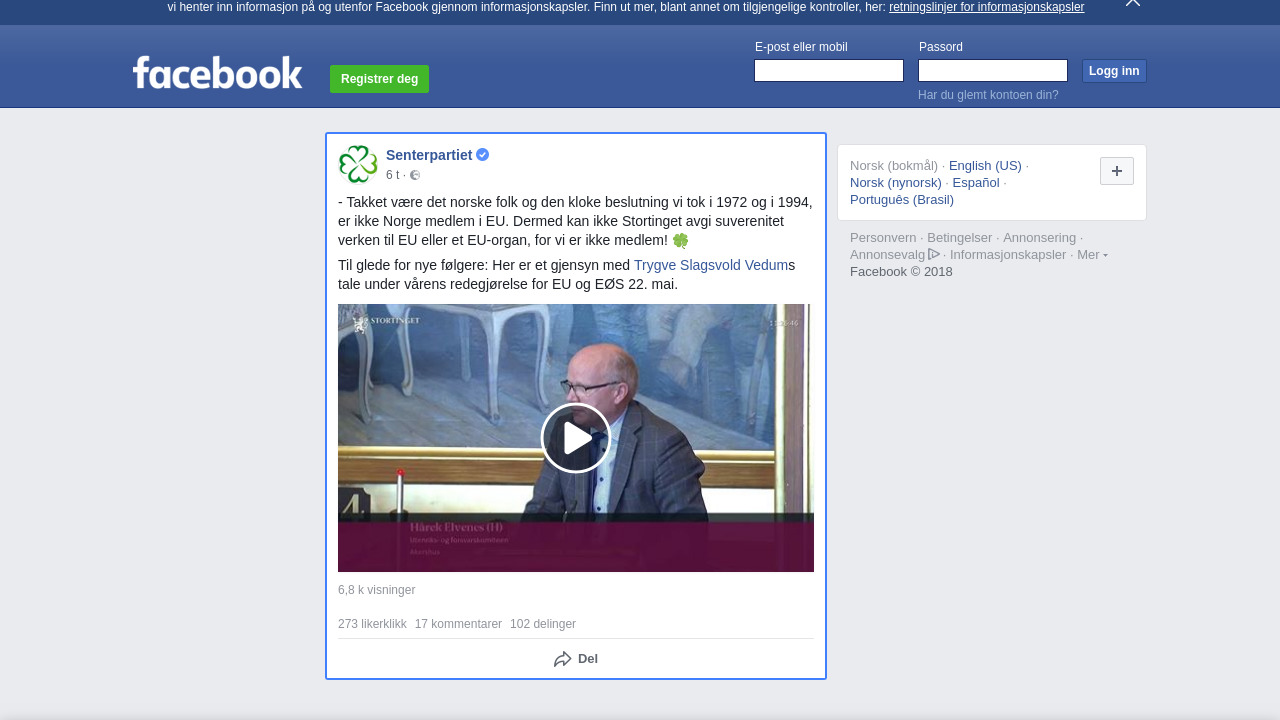Open Senterpartiet's clover profile picture
This screenshot has width=1280, height=720.
click(x=358, y=164)
